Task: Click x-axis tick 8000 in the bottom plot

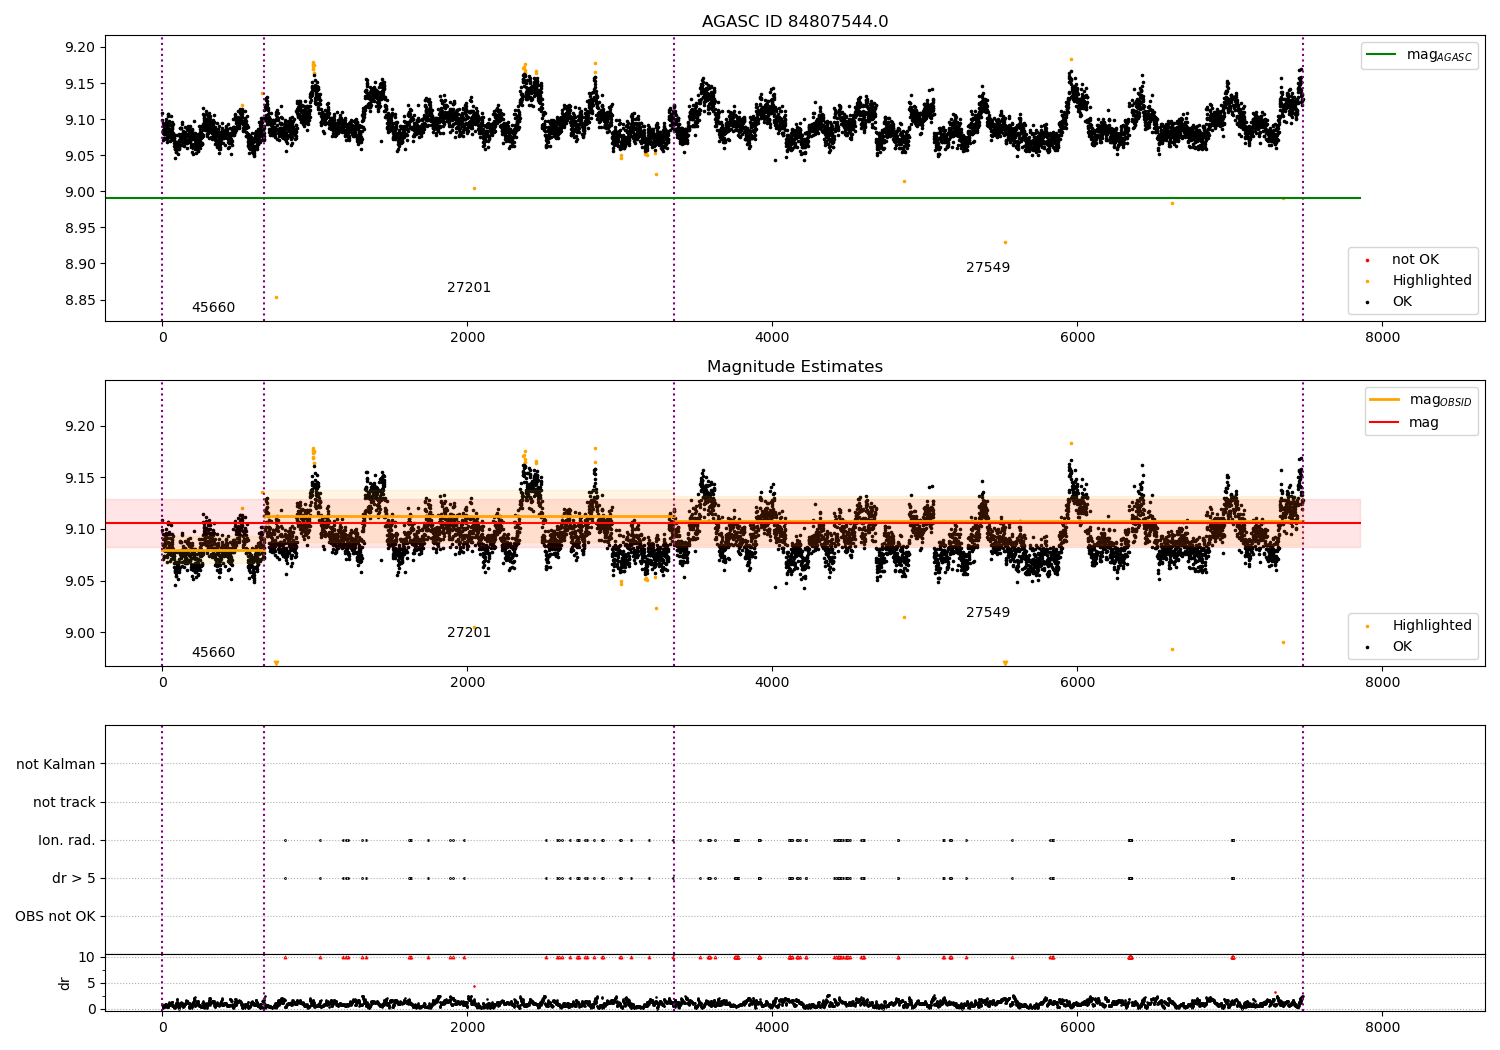Action: point(1383,1027)
